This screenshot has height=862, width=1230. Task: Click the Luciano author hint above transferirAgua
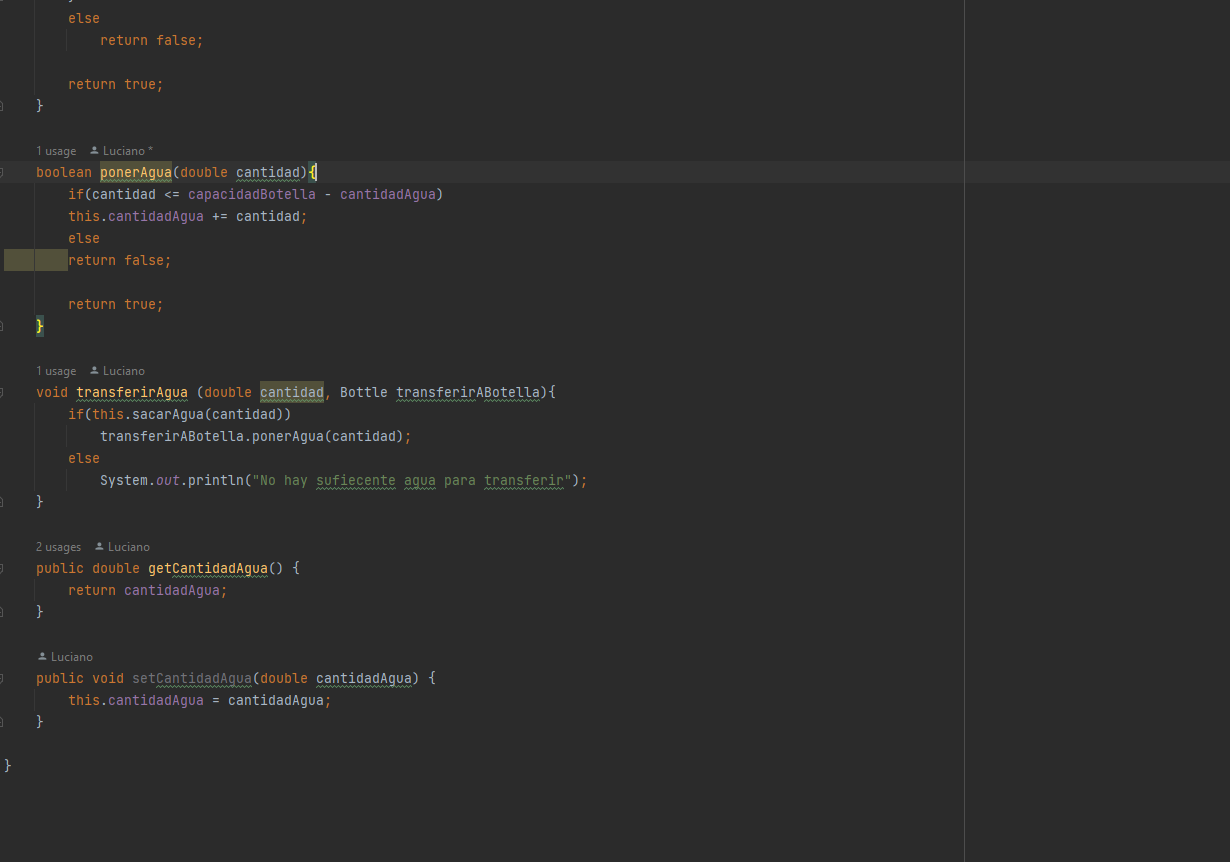pos(117,371)
